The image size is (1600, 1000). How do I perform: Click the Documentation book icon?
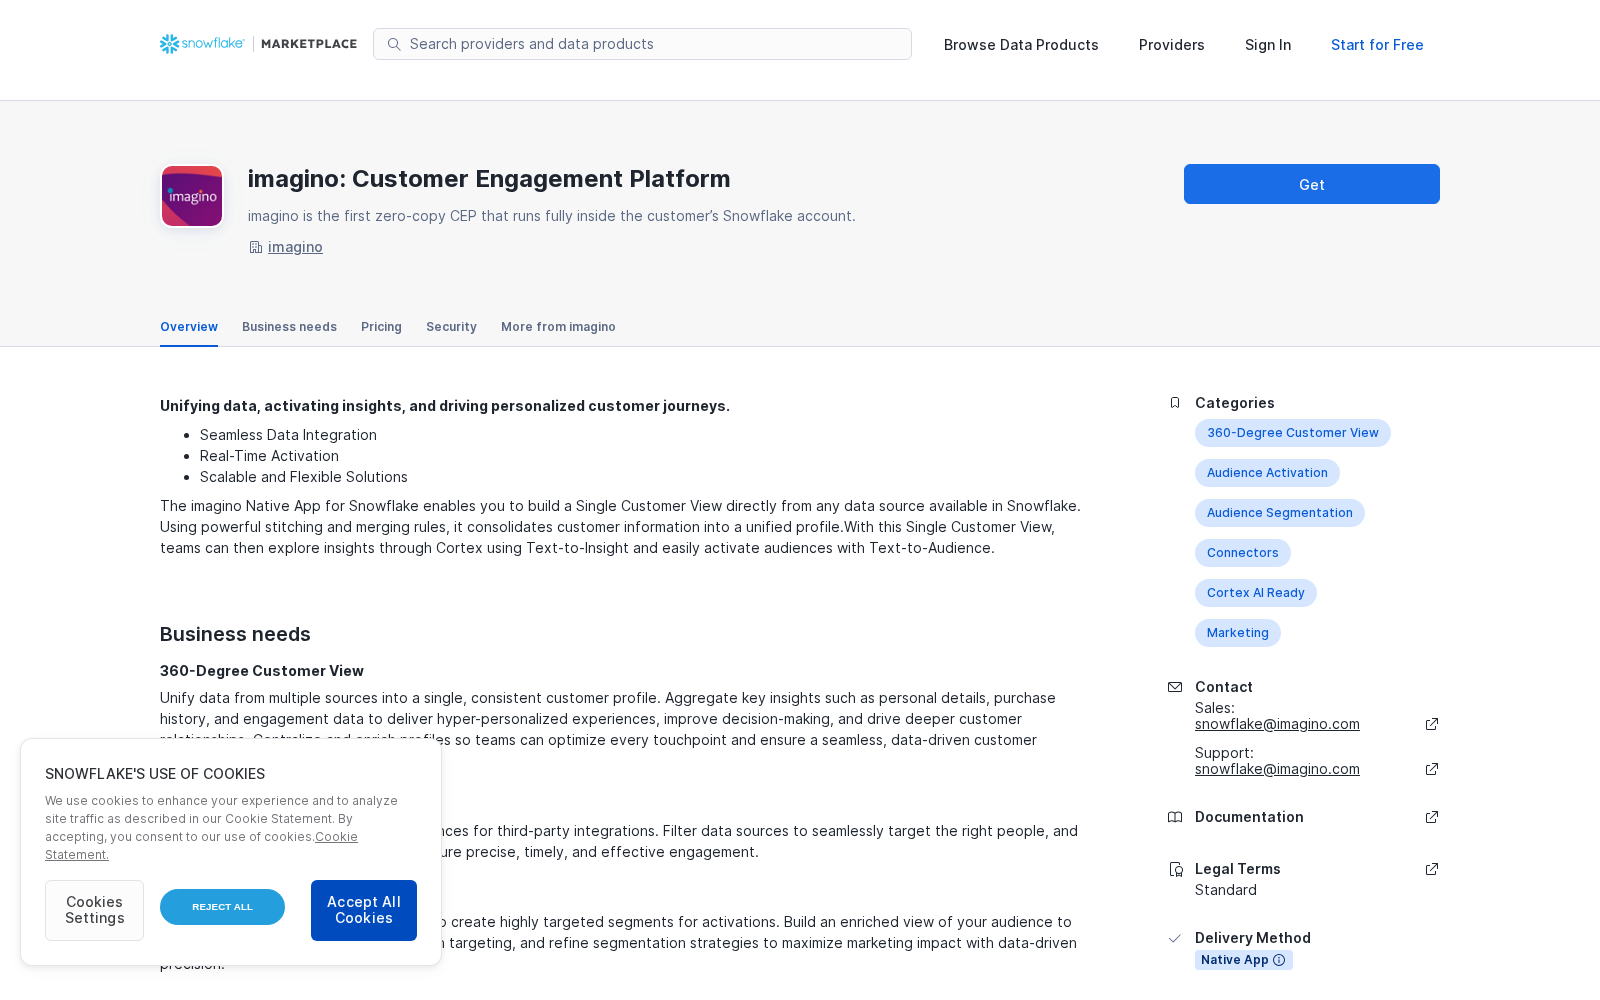click(1175, 817)
